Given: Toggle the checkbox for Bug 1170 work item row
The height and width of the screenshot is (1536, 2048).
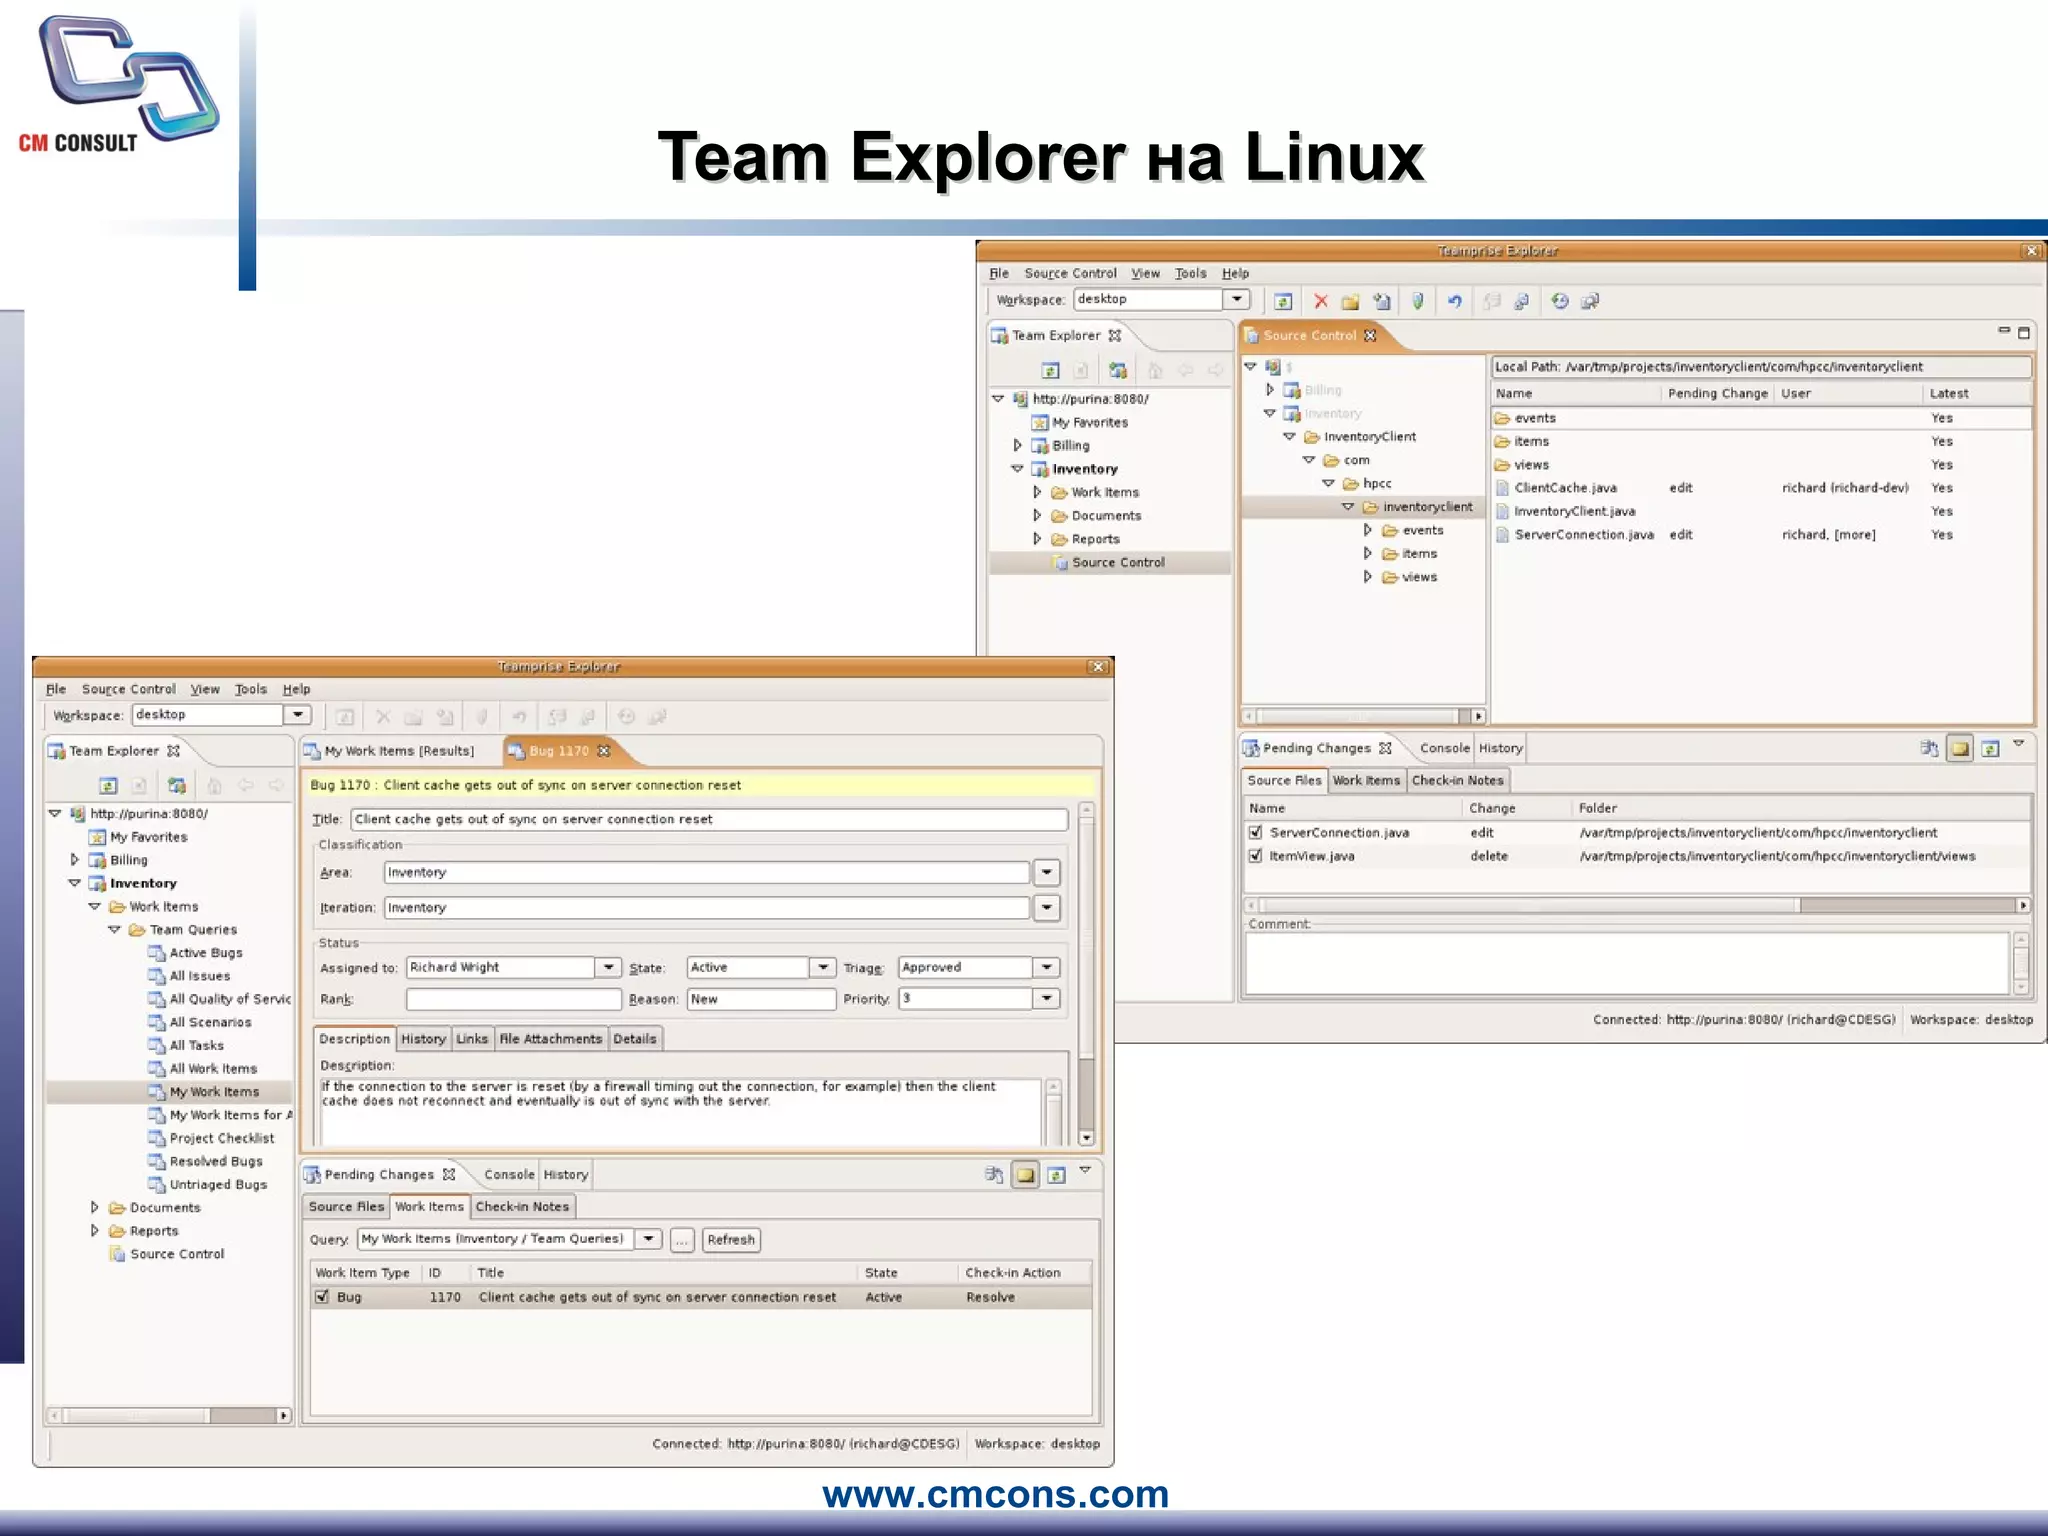Looking at the screenshot, I should (322, 1297).
